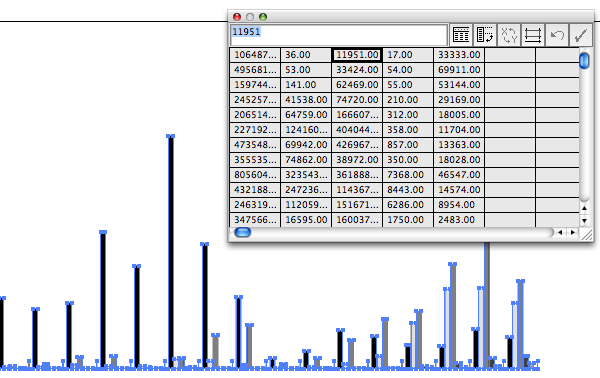The image size is (600, 378).
Task: Click the horizontal scrollbar thumb
Action: (243, 232)
